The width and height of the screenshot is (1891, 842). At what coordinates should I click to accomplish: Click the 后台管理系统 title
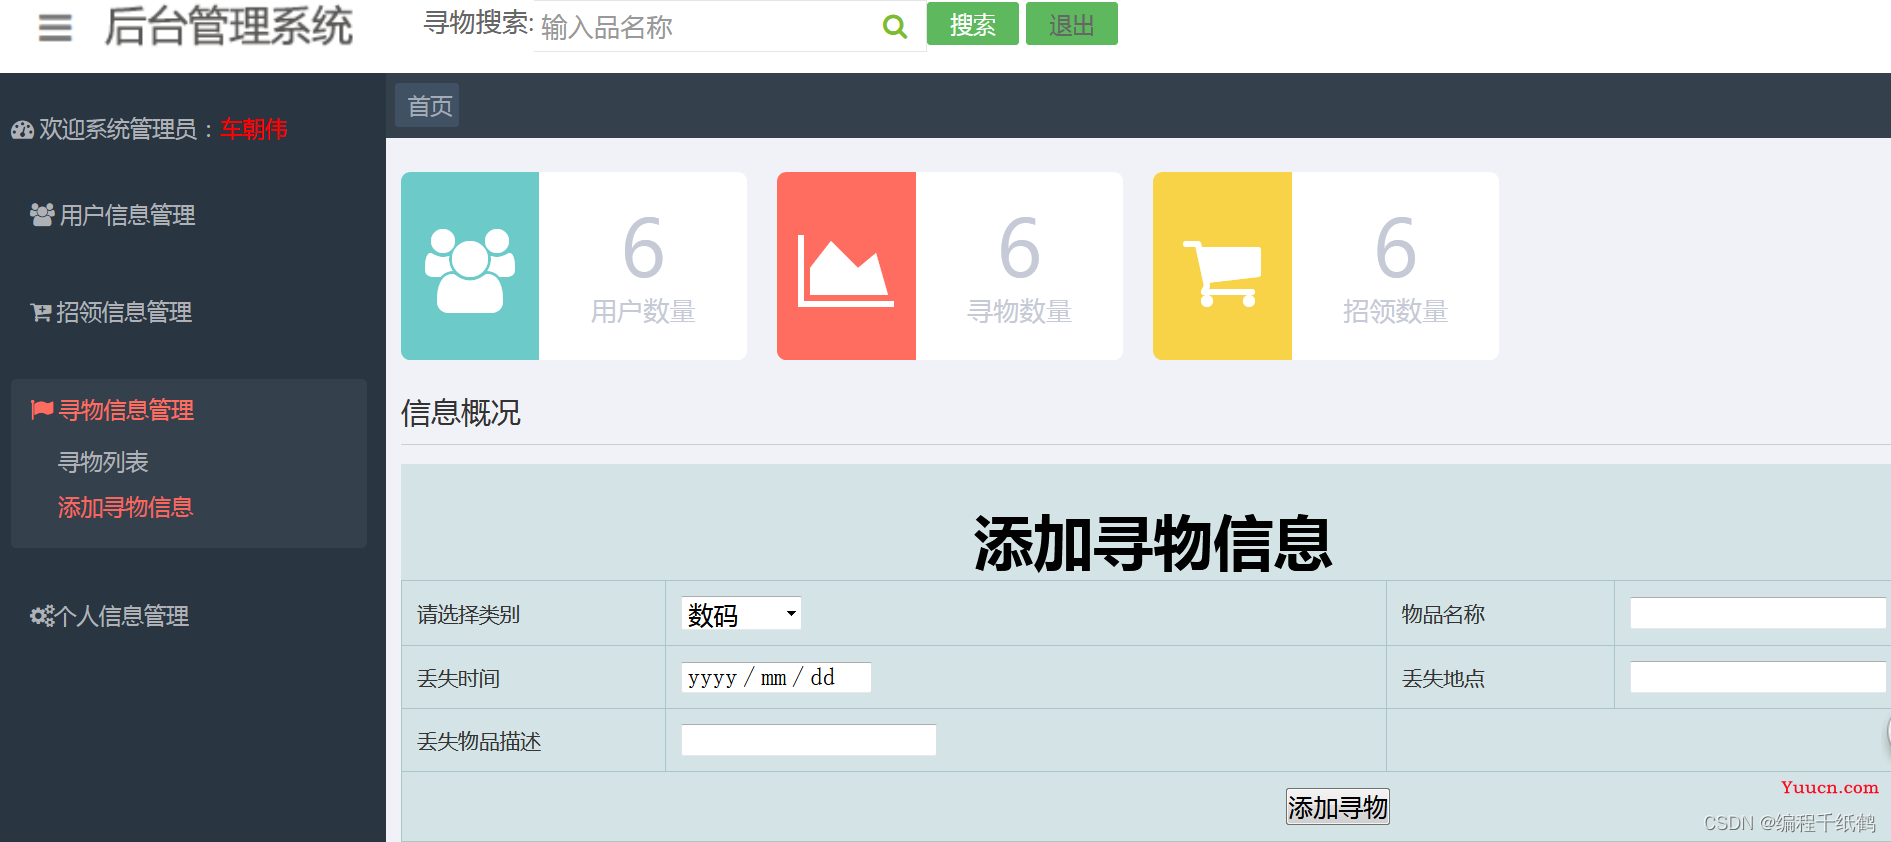pos(229,27)
